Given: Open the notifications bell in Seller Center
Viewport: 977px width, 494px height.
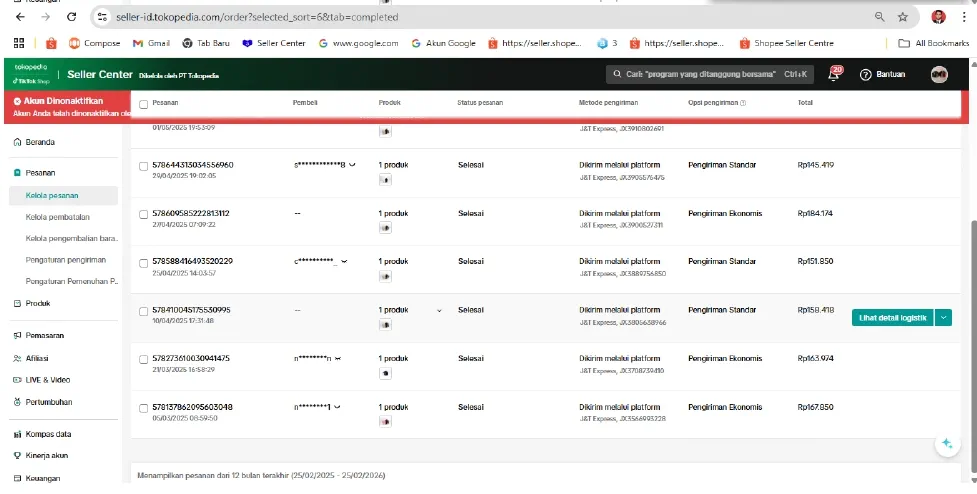Looking at the screenshot, I should [x=834, y=75].
